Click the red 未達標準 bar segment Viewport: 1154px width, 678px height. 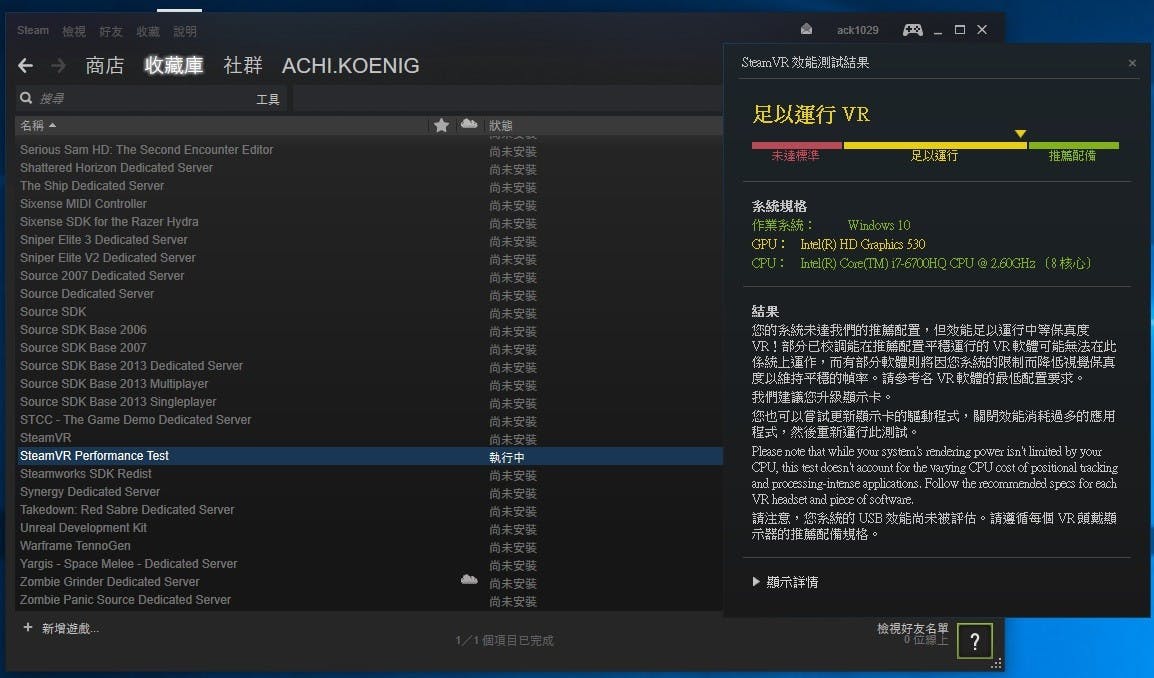[796, 146]
